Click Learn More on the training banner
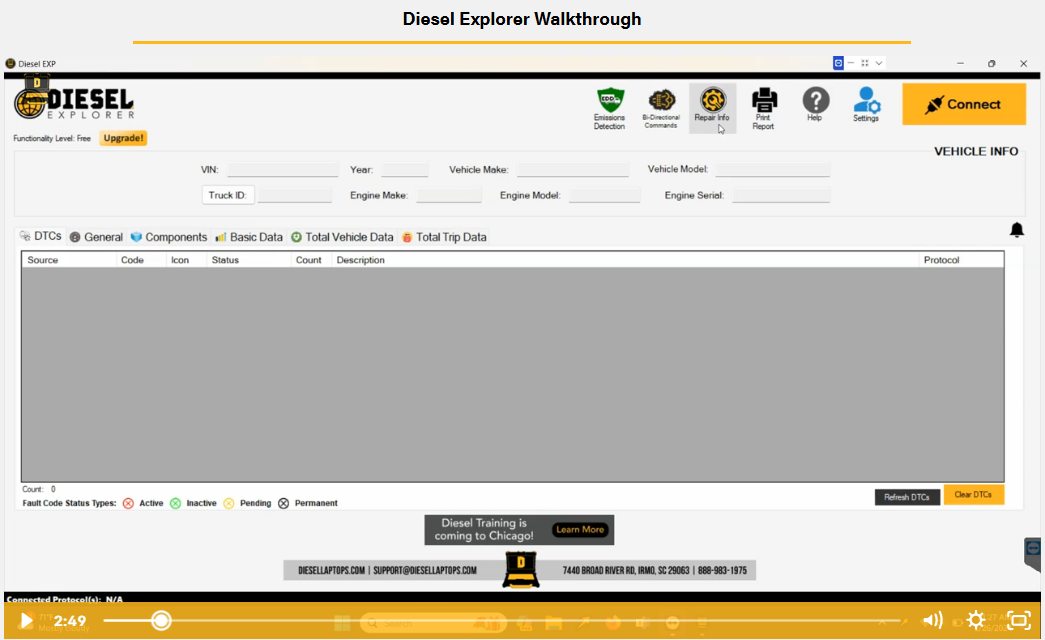 (580, 529)
